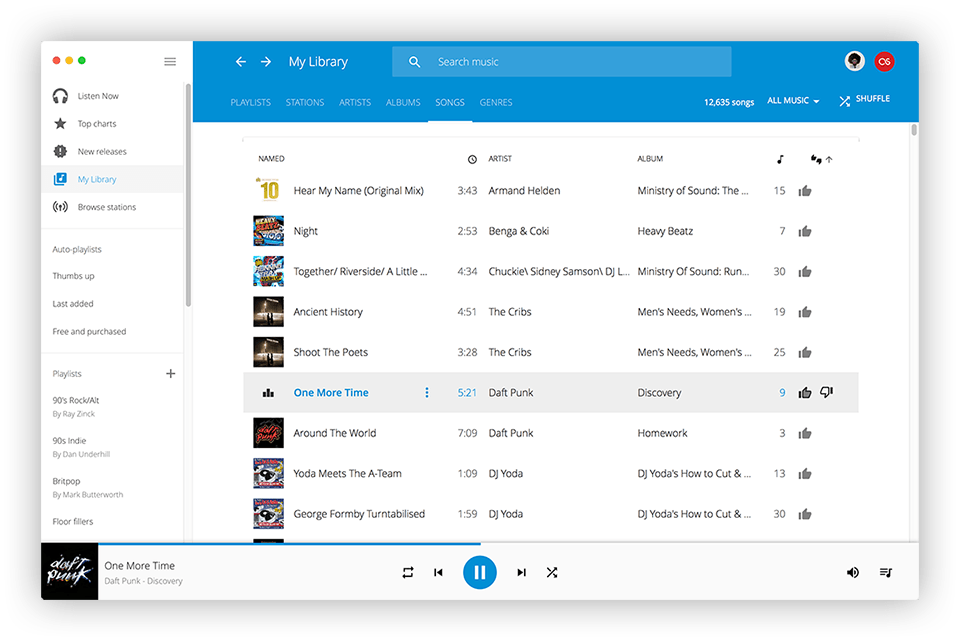This screenshot has width=960, height=641.
Task: Select the George Formby Turntabilised song title
Action: (x=359, y=514)
